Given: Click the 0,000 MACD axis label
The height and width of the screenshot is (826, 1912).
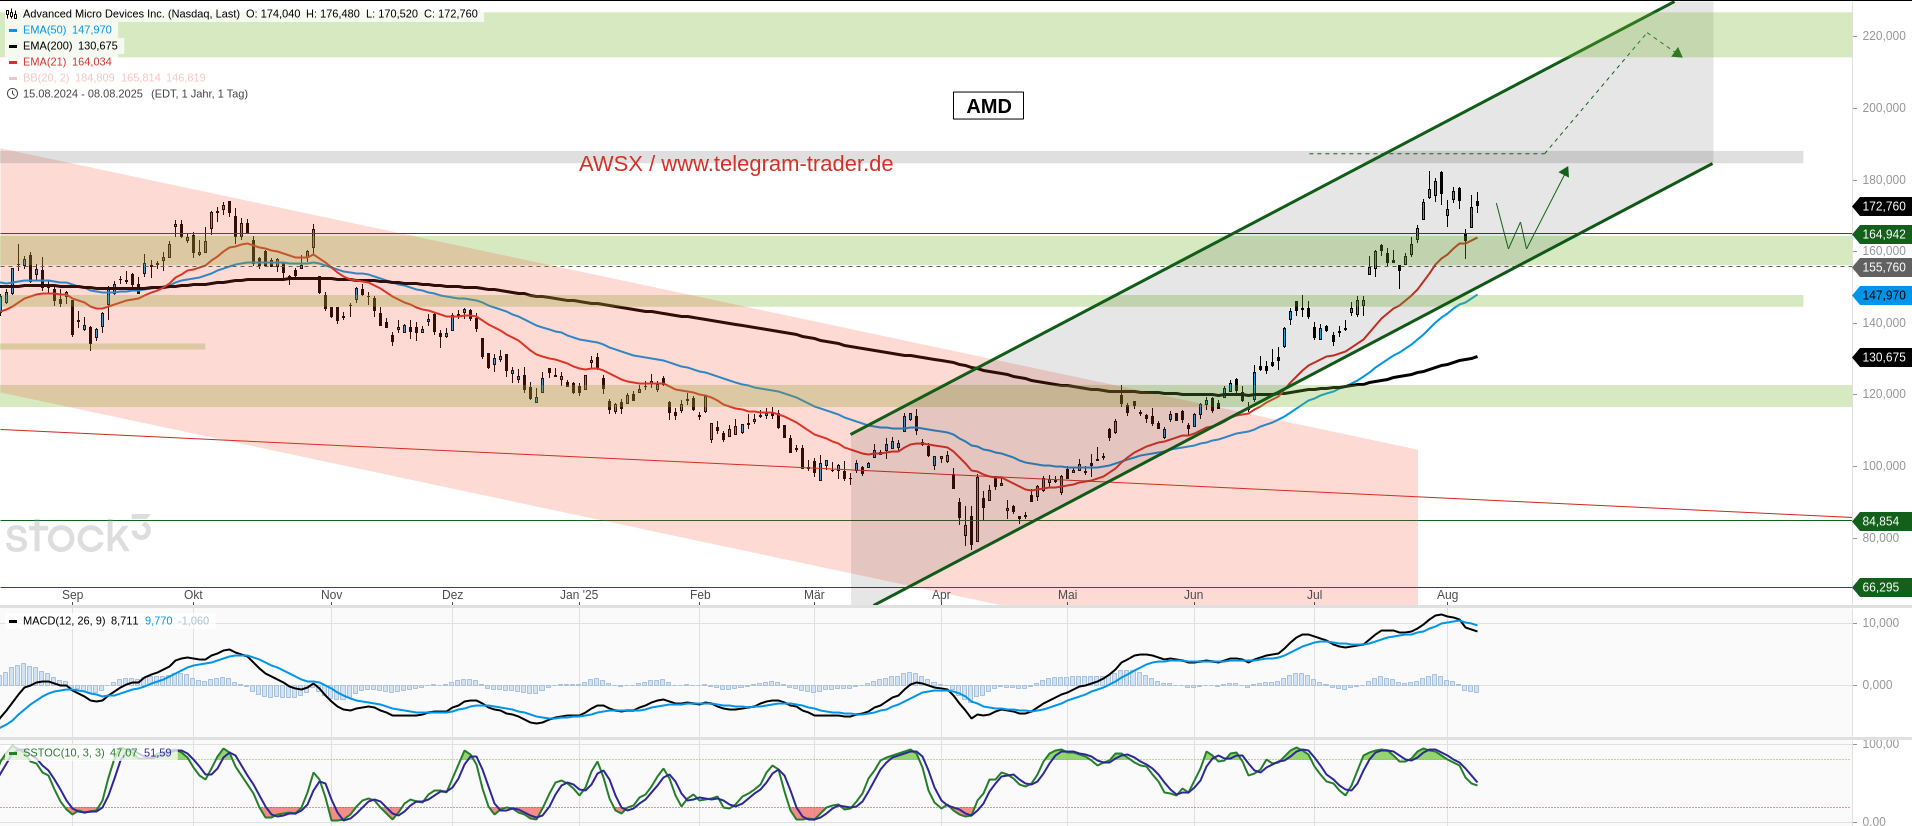Looking at the screenshot, I should point(1877,685).
